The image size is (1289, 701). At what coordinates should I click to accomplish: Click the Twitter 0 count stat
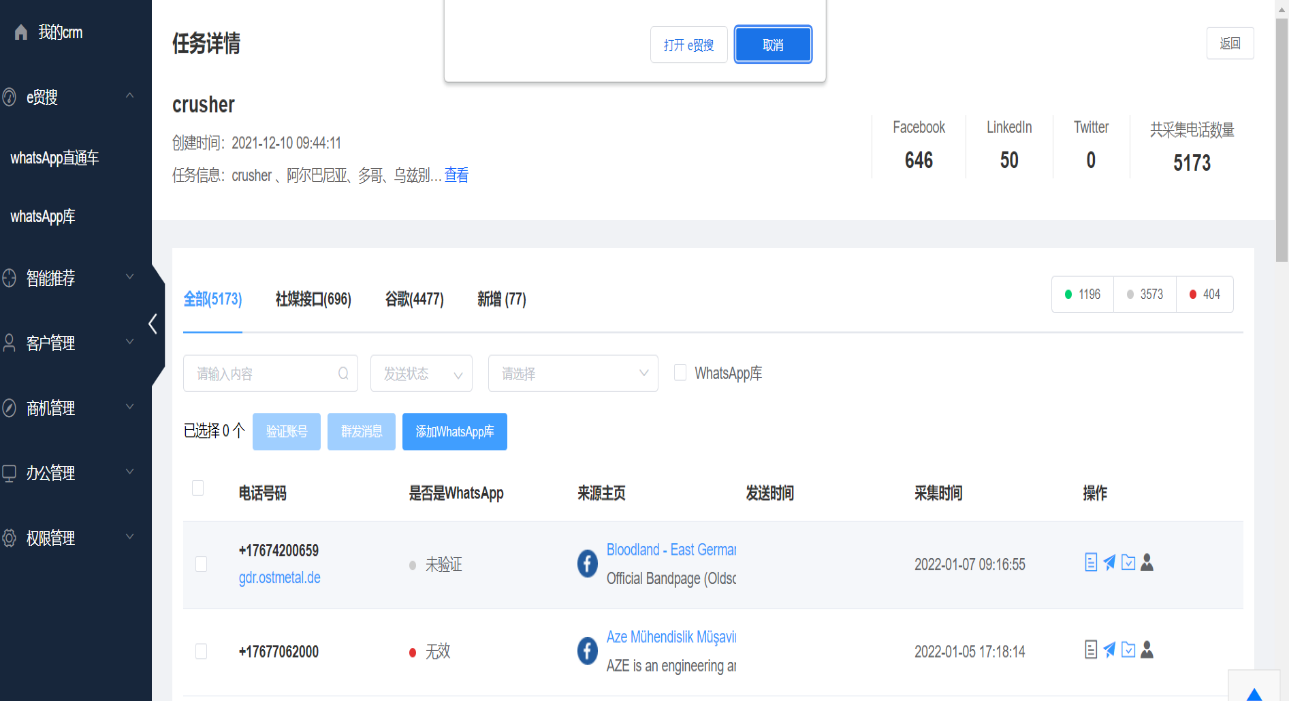pos(1091,145)
